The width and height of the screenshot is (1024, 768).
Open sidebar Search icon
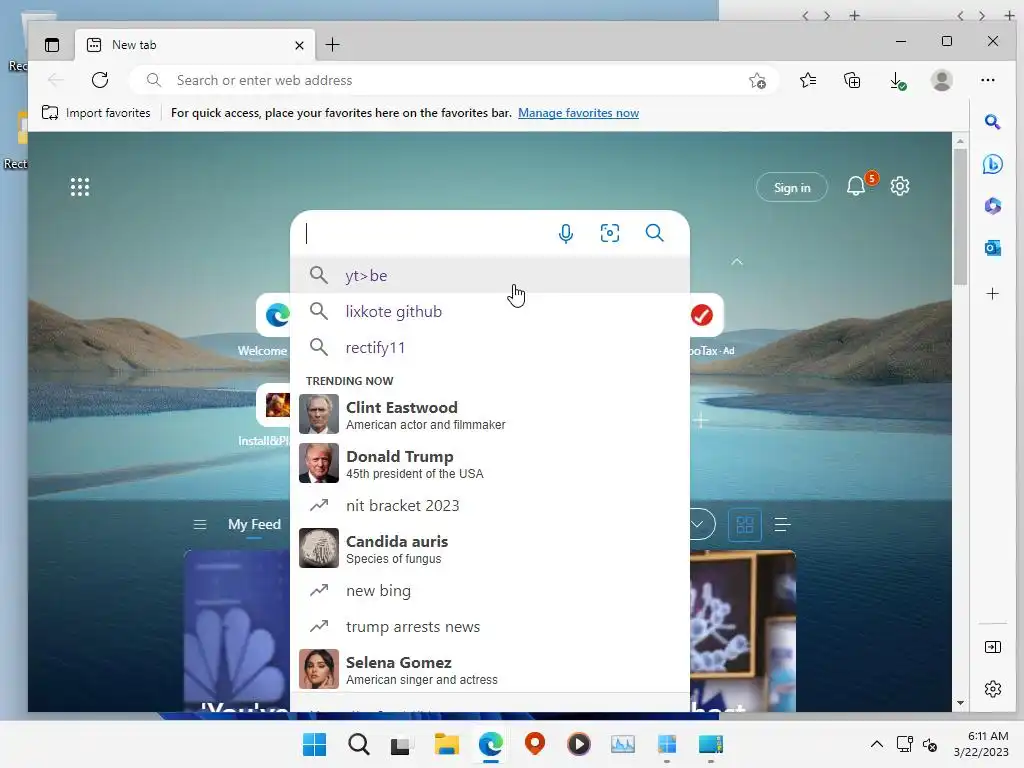(x=993, y=122)
